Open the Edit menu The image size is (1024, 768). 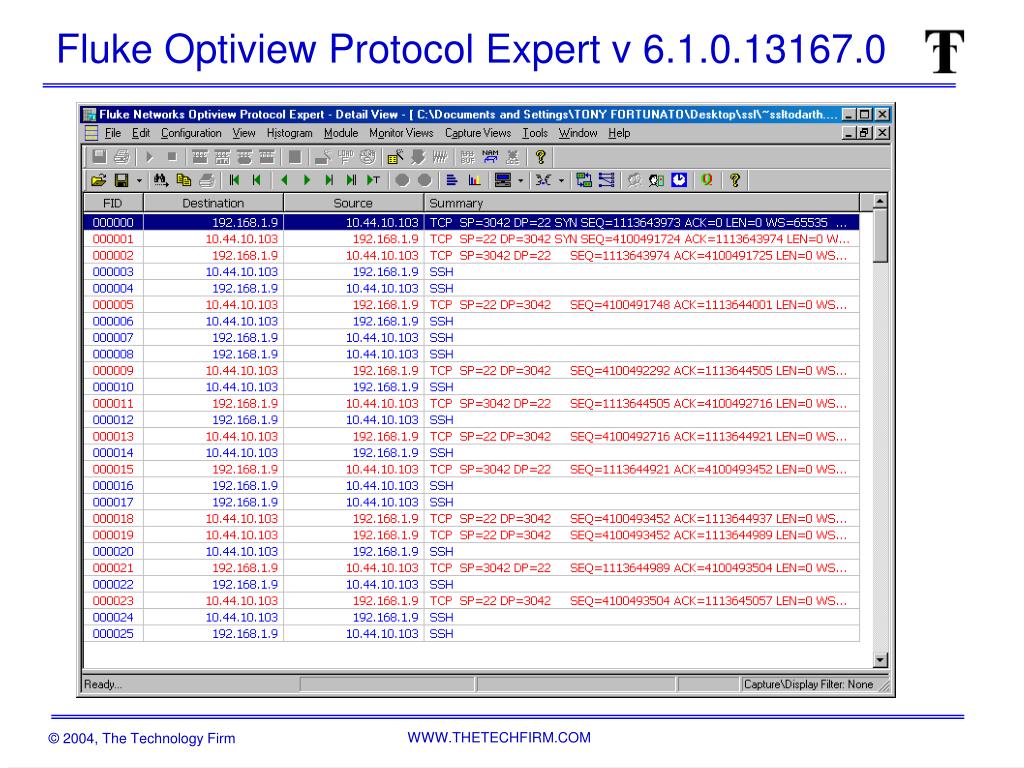click(141, 133)
